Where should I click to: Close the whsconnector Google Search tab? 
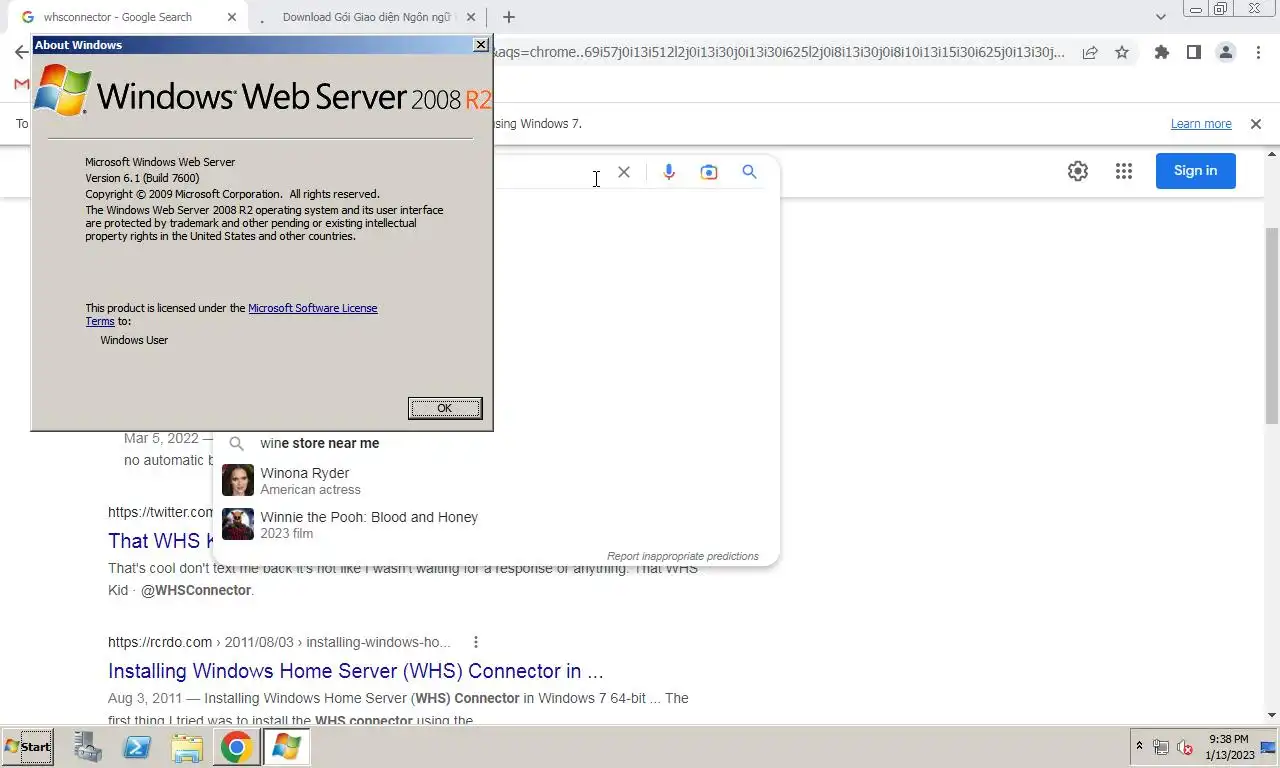[232, 17]
